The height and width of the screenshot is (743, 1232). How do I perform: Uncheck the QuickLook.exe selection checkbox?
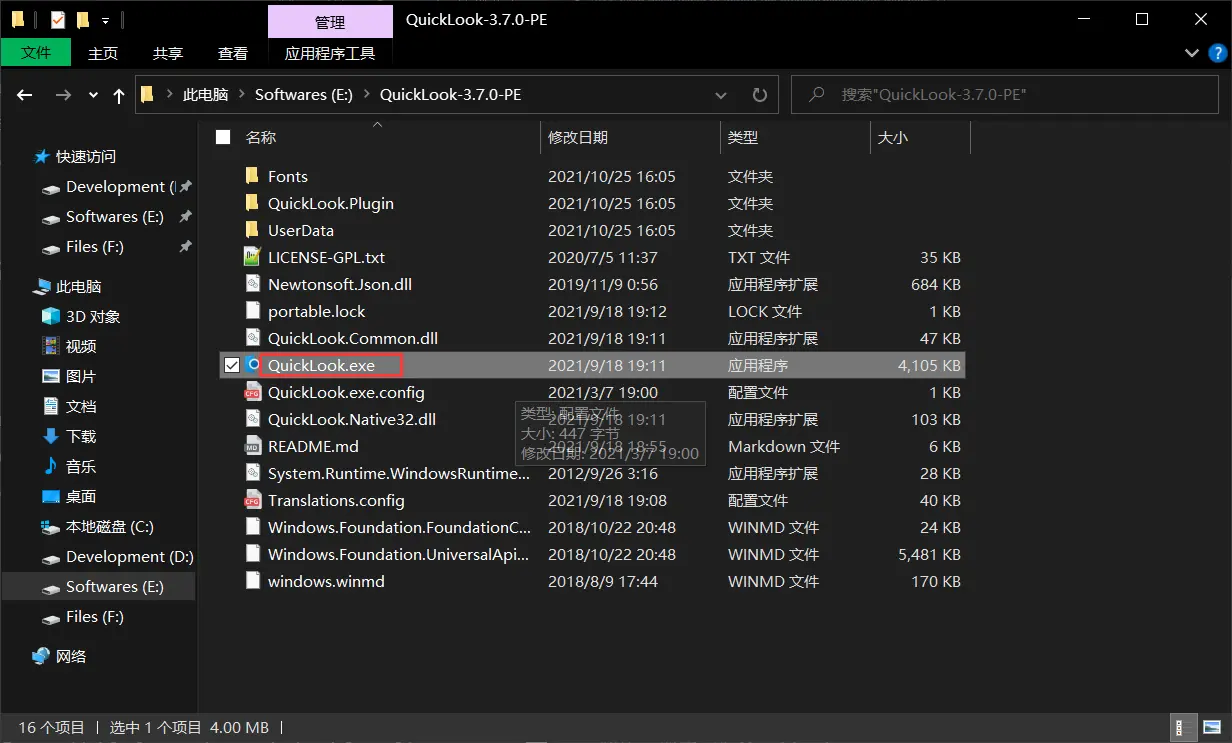[x=231, y=365]
